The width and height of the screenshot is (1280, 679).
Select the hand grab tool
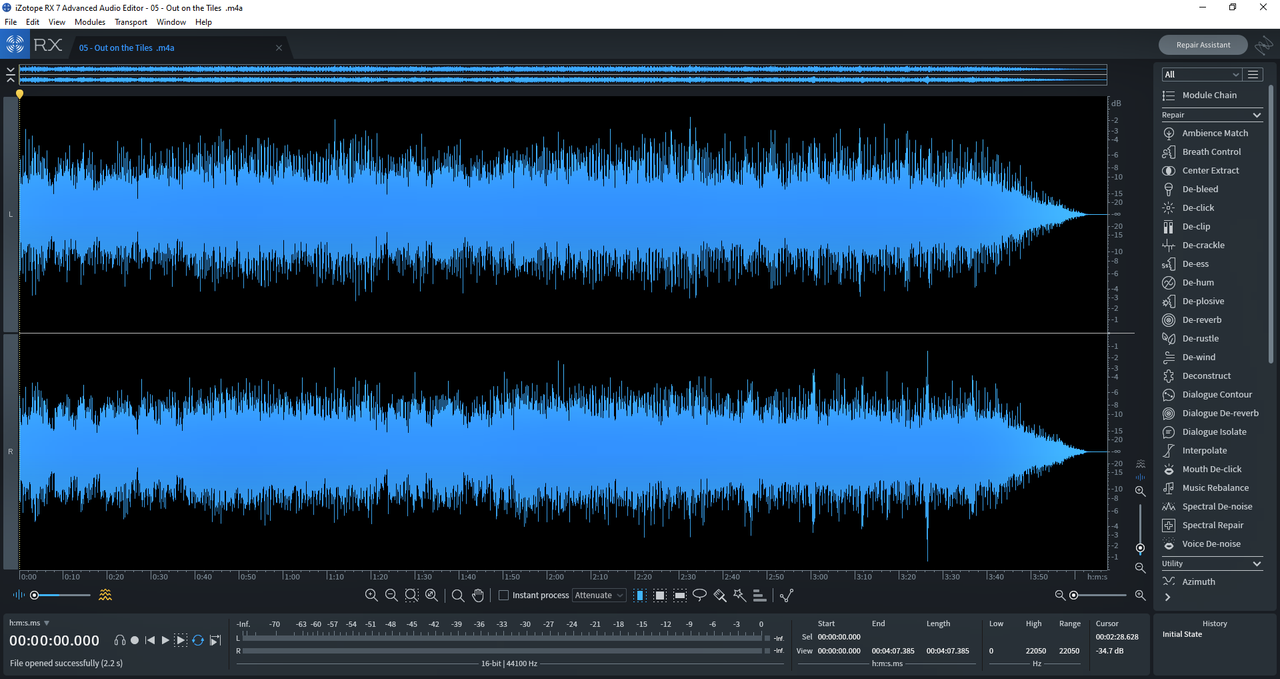(478, 595)
